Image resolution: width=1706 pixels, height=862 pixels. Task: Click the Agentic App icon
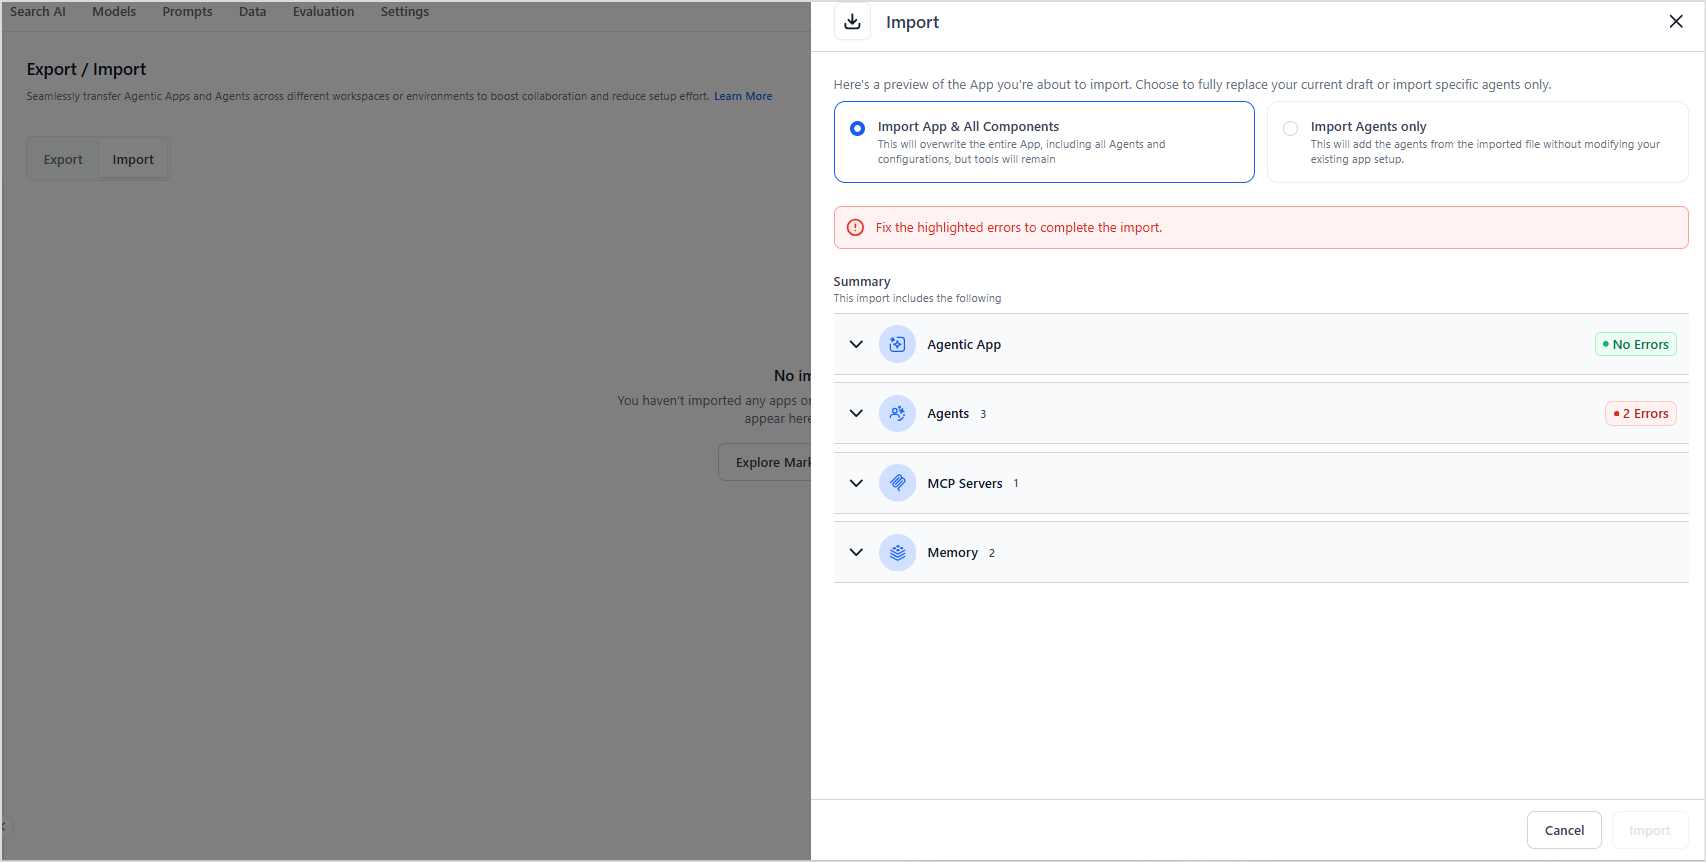pyautogui.click(x=897, y=344)
